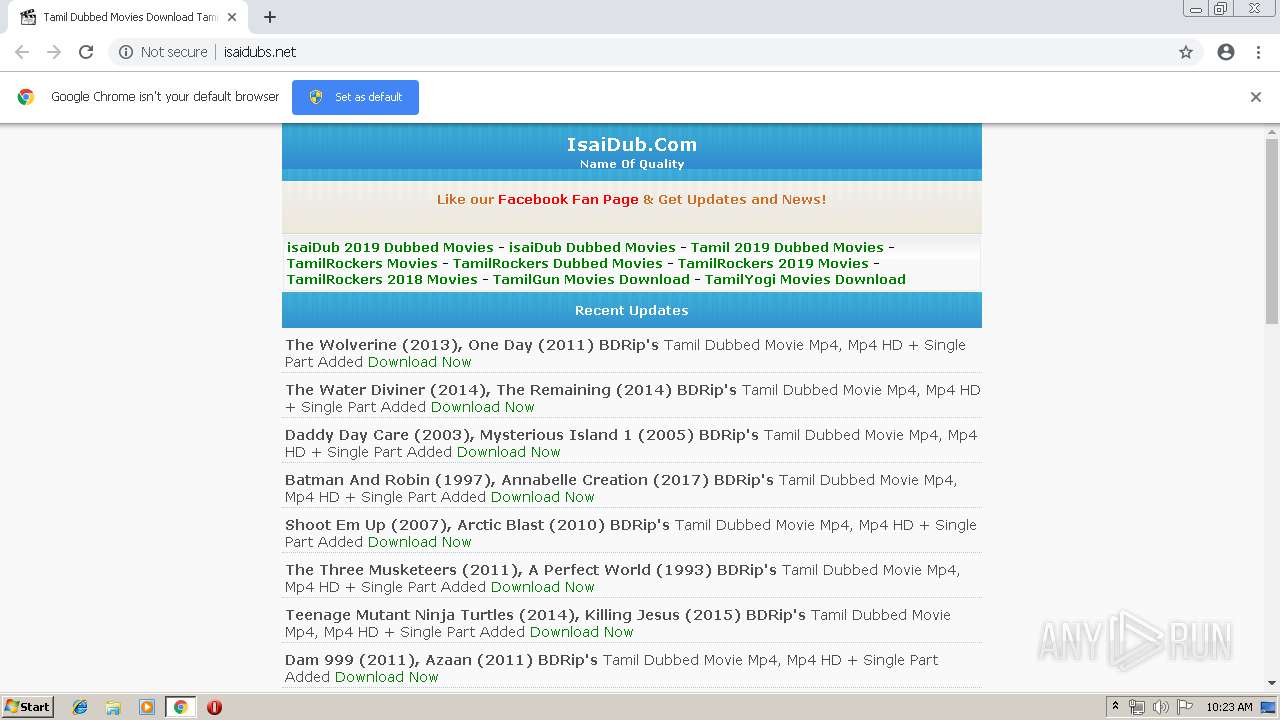Open Windows Media Player from taskbar

pos(147,707)
